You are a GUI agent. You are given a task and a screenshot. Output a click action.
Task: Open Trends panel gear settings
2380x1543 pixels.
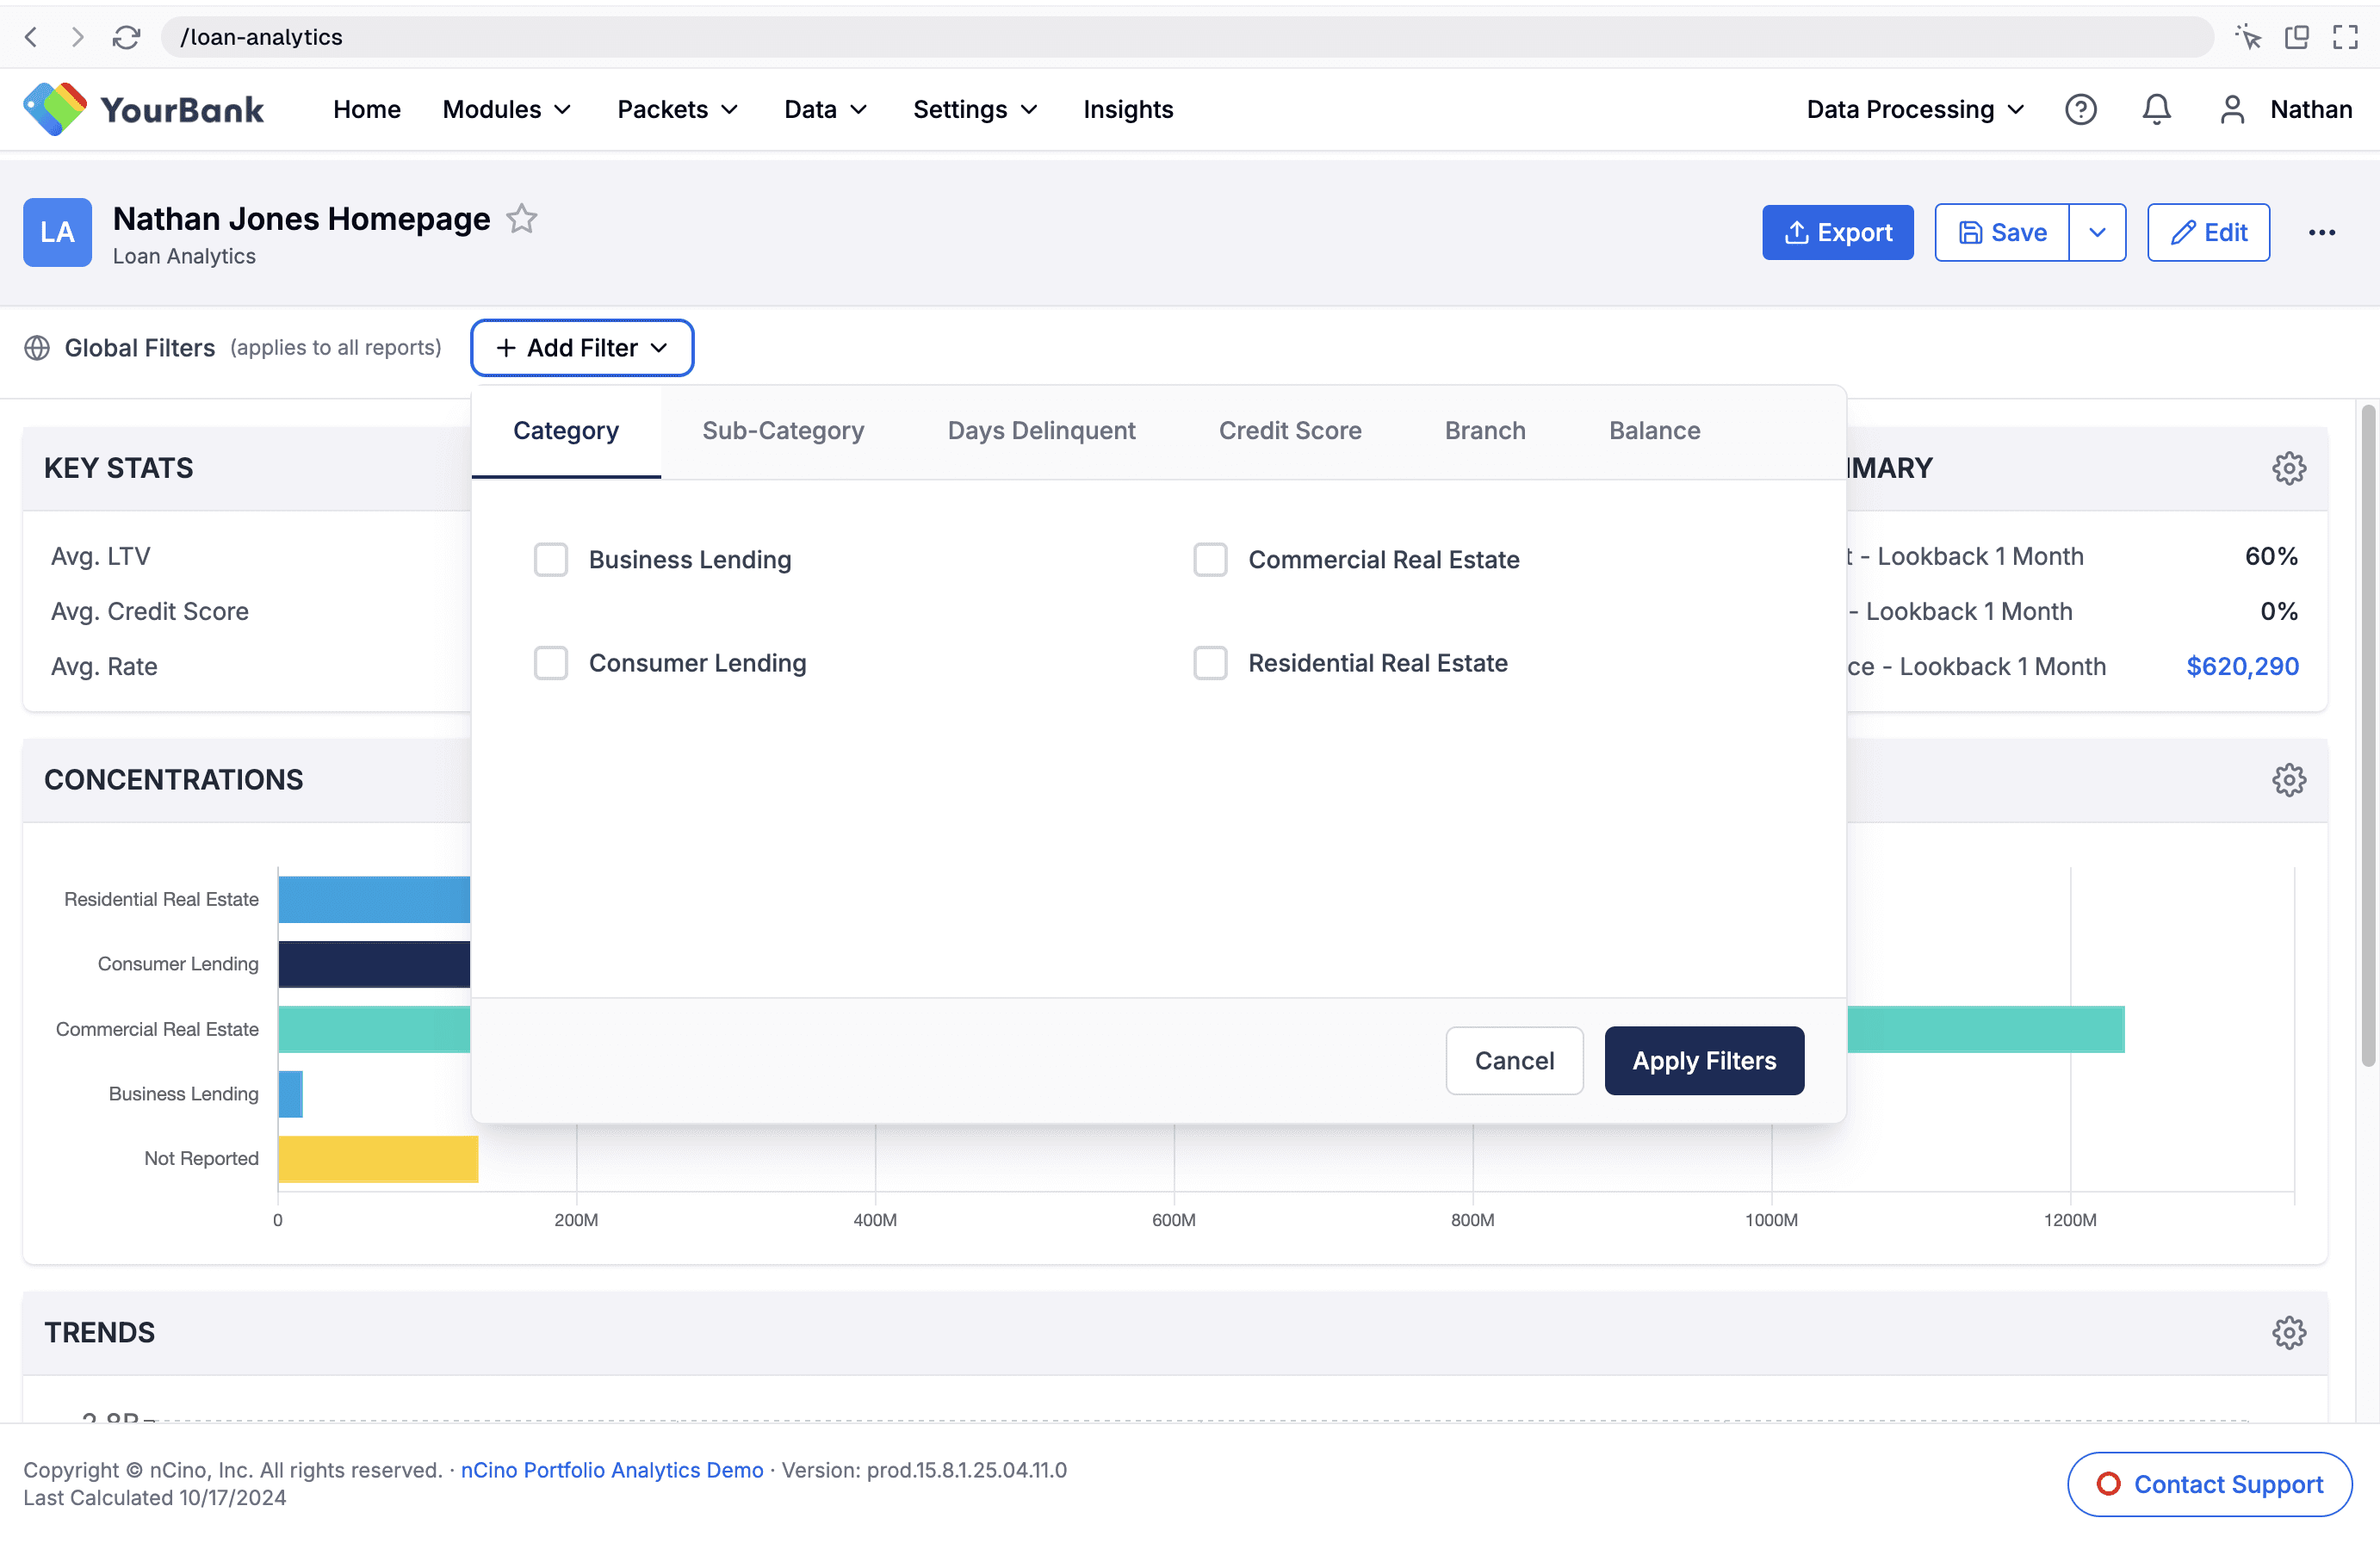coord(2288,1332)
